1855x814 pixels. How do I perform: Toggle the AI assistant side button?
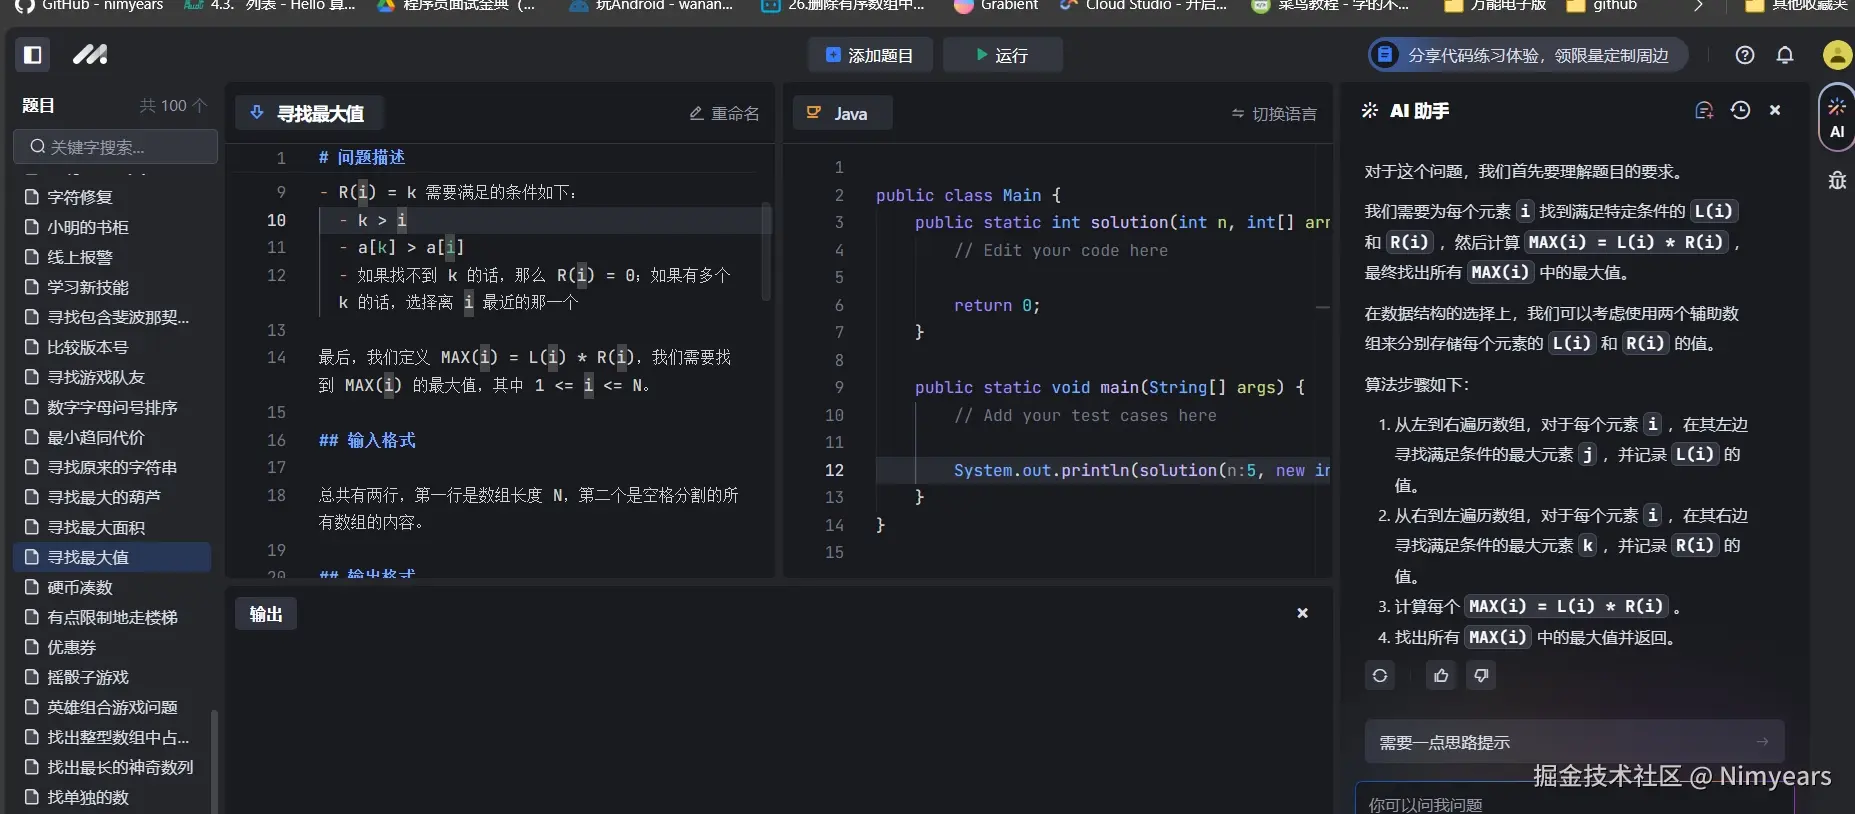1836,120
